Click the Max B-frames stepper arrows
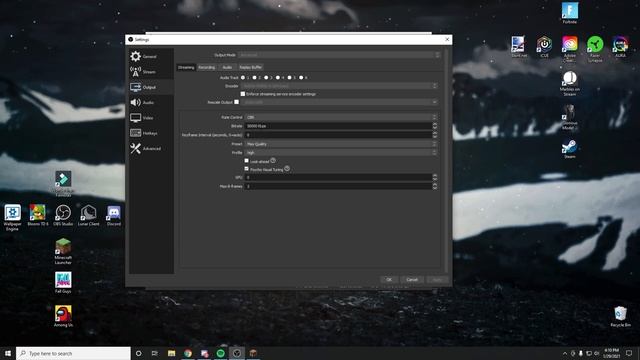Viewport: 640px width, 360px height. [435, 186]
